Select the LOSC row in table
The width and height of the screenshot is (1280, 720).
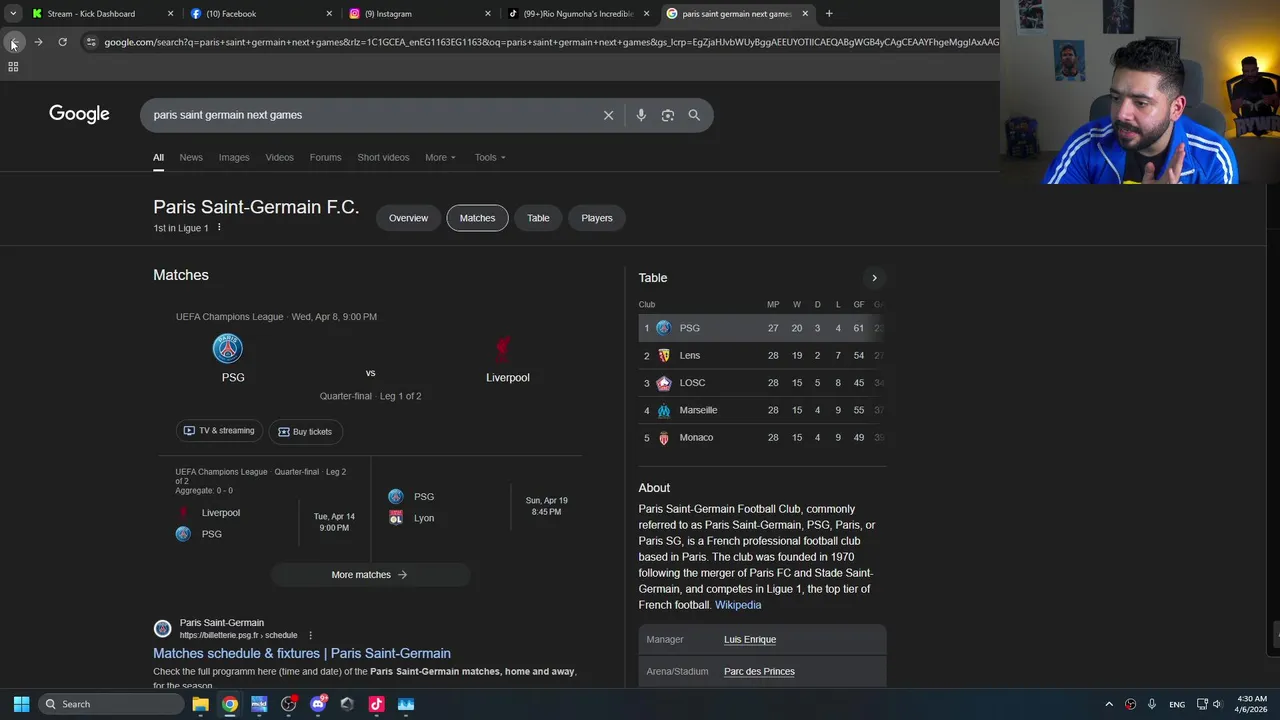[x=762, y=383]
